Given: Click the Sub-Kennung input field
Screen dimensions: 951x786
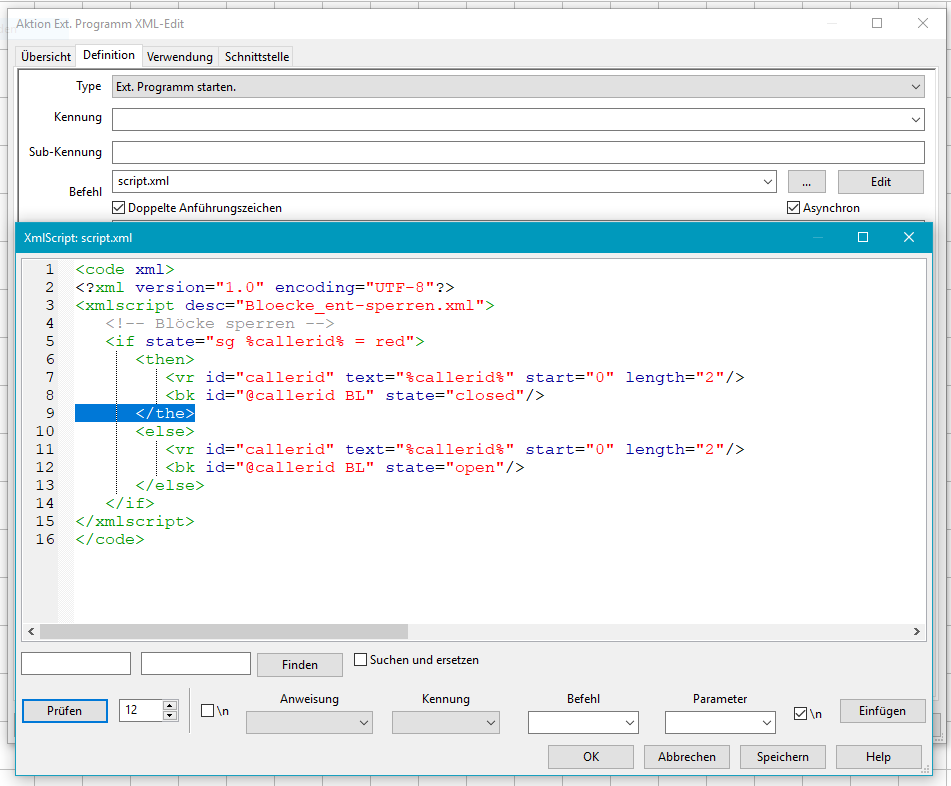Looking at the screenshot, I should 517,152.
